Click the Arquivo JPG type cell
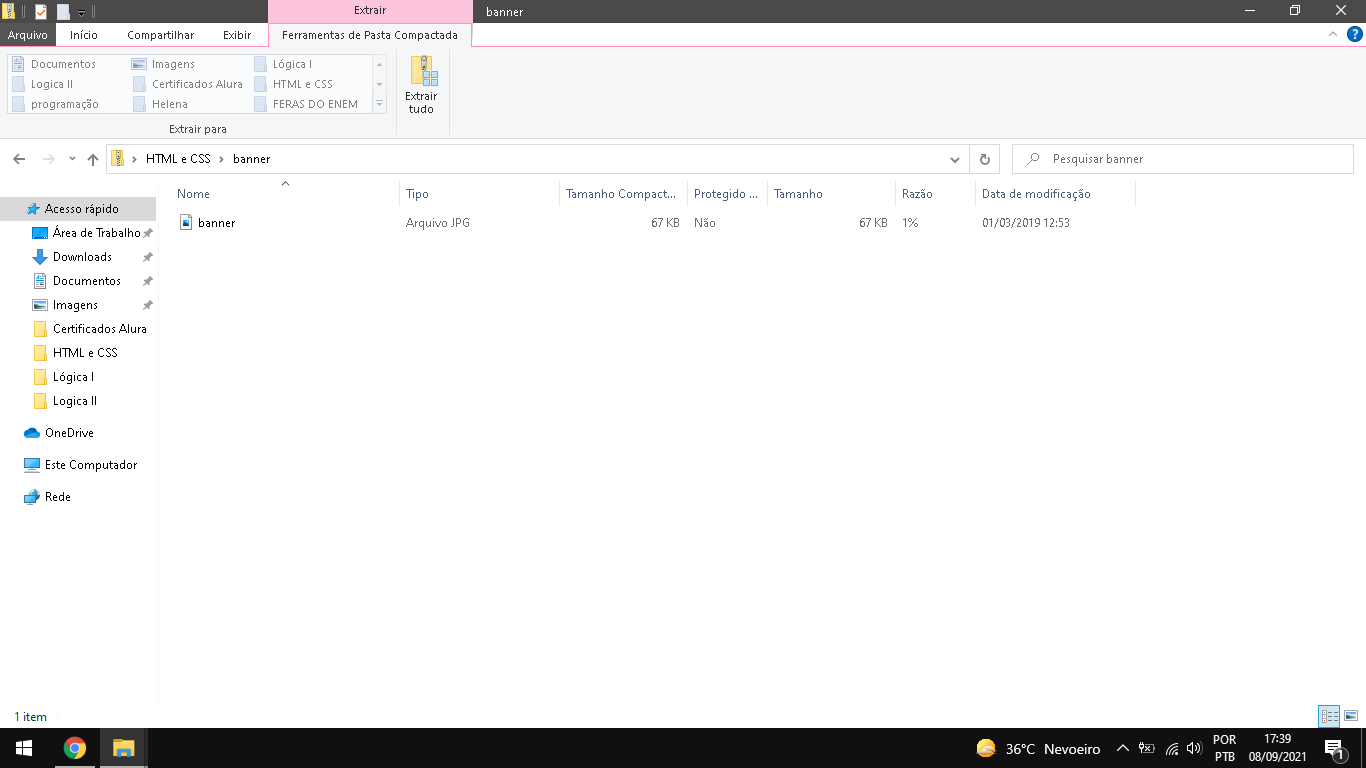 pyautogui.click(x=438, y=223)
